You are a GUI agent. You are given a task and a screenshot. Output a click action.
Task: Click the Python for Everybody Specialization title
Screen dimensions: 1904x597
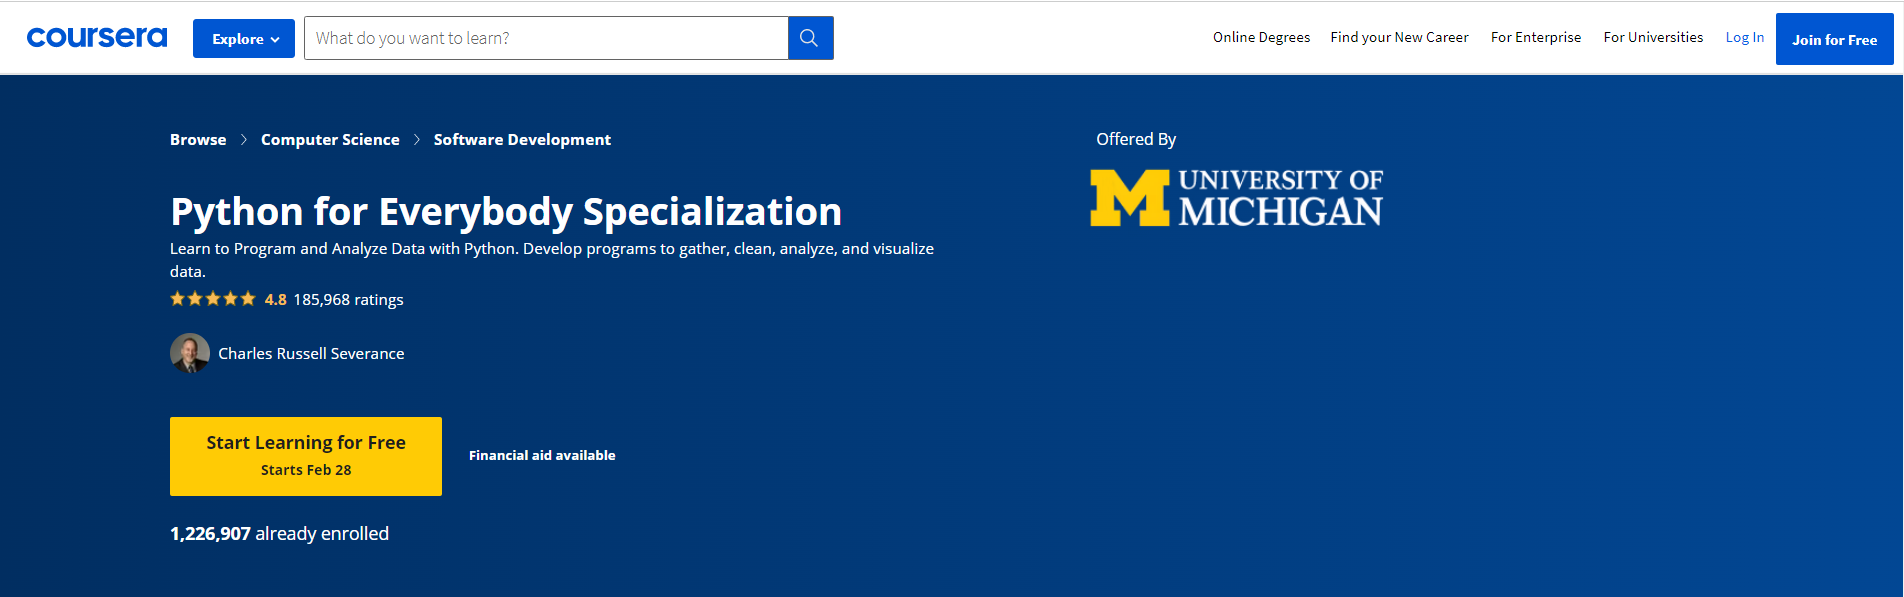506,212
